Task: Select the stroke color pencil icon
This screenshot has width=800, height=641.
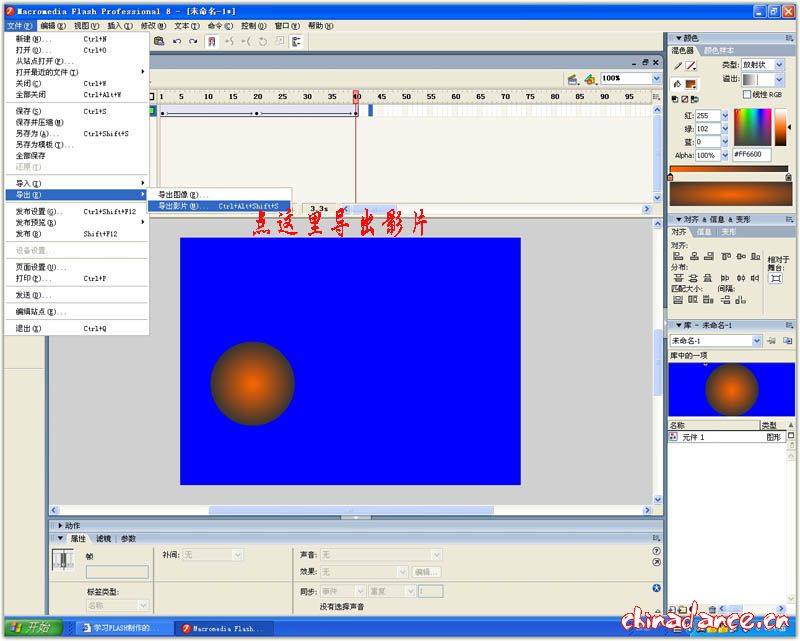Action: click(x=678, y=66)
